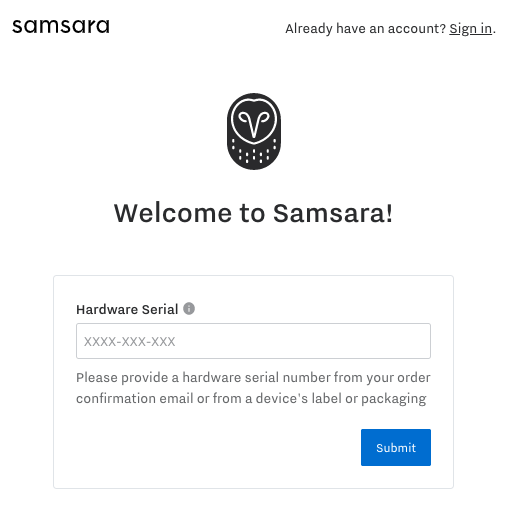Image resolution: width=507 pixels, height=522 pixels.
Task: Click the word 'Welcome' in the heading
Action: pyautogui.click(x=173, y=213)
